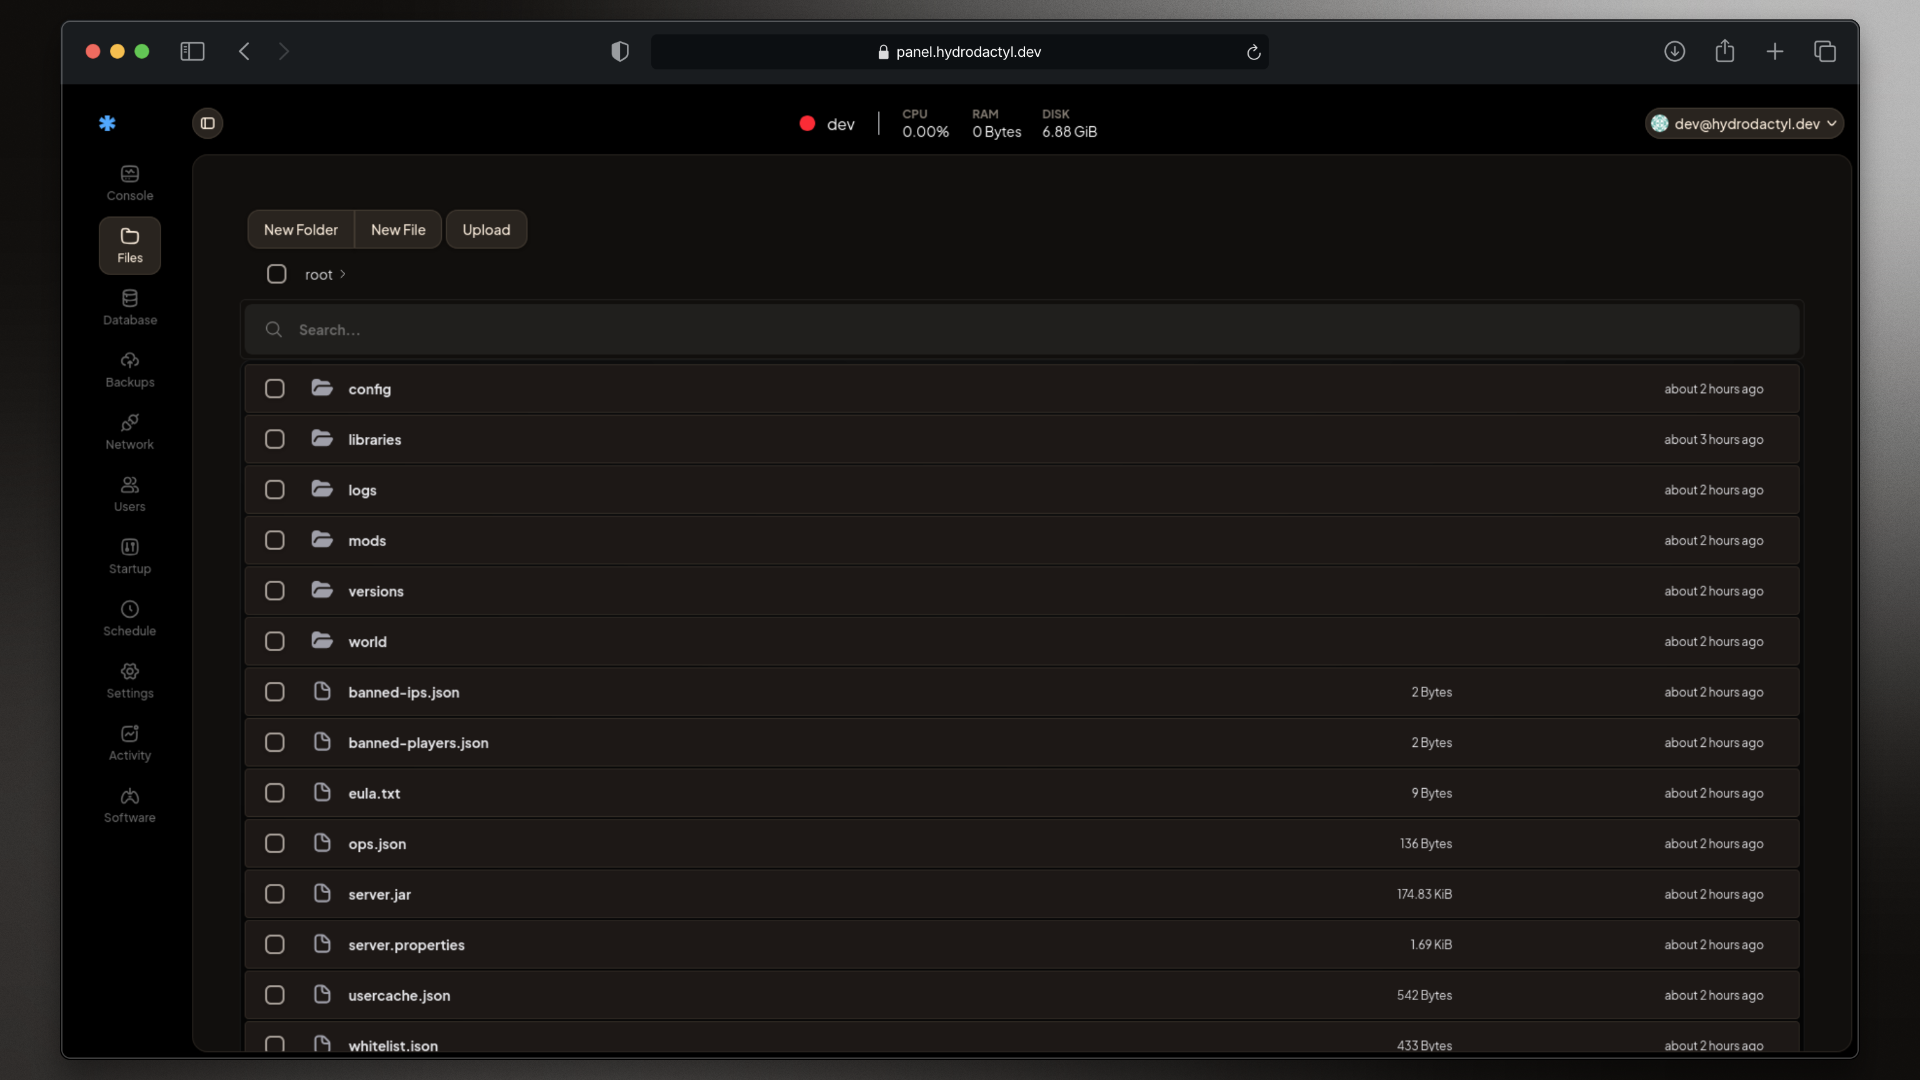Click the chevron after root breadcrumb
The width and height of the screenshot is (1920, 1080).
point(342,274)
